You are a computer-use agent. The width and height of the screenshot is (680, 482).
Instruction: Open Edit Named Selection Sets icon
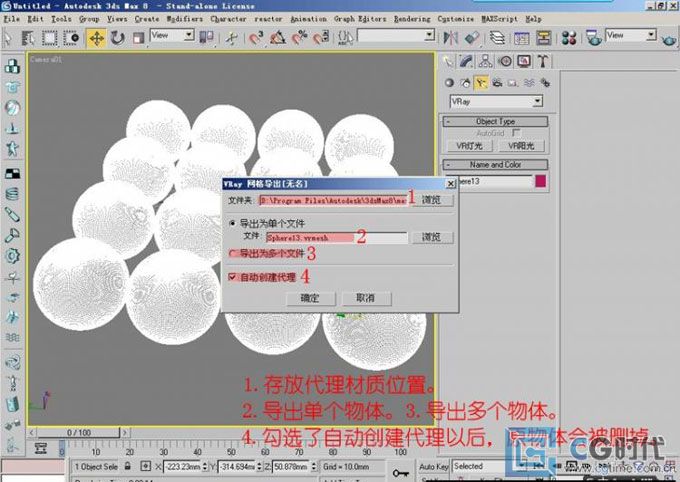click(346, 38)
